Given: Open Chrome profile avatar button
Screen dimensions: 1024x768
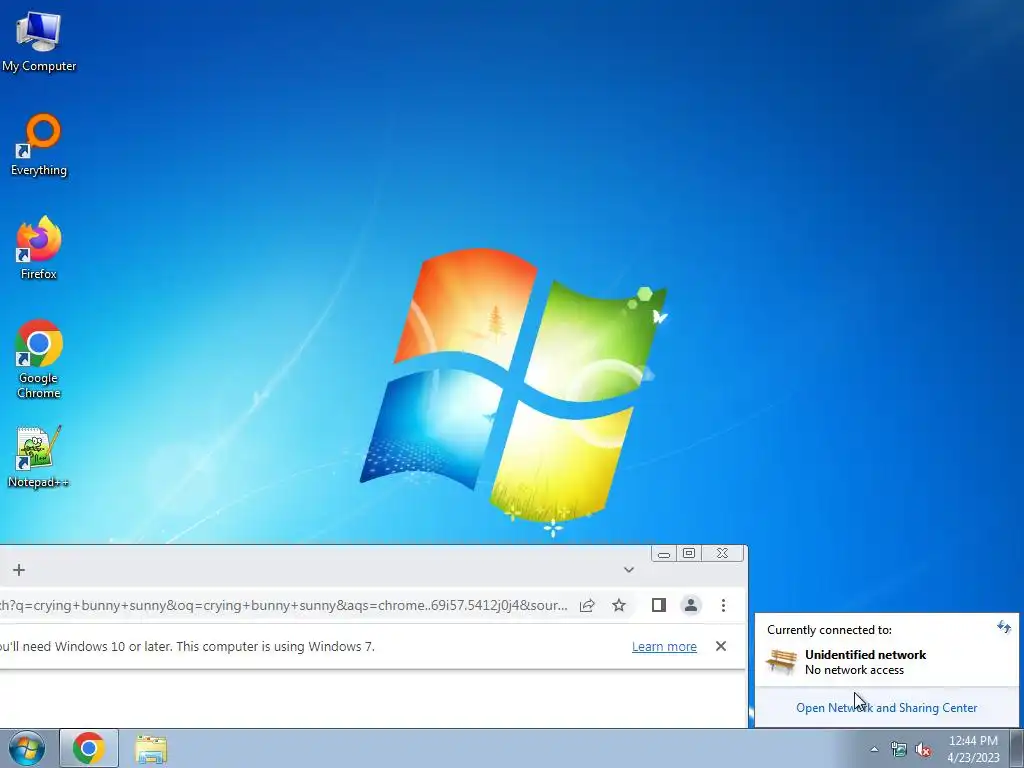Looking at the screenshot, I should (x=690, y=605).
